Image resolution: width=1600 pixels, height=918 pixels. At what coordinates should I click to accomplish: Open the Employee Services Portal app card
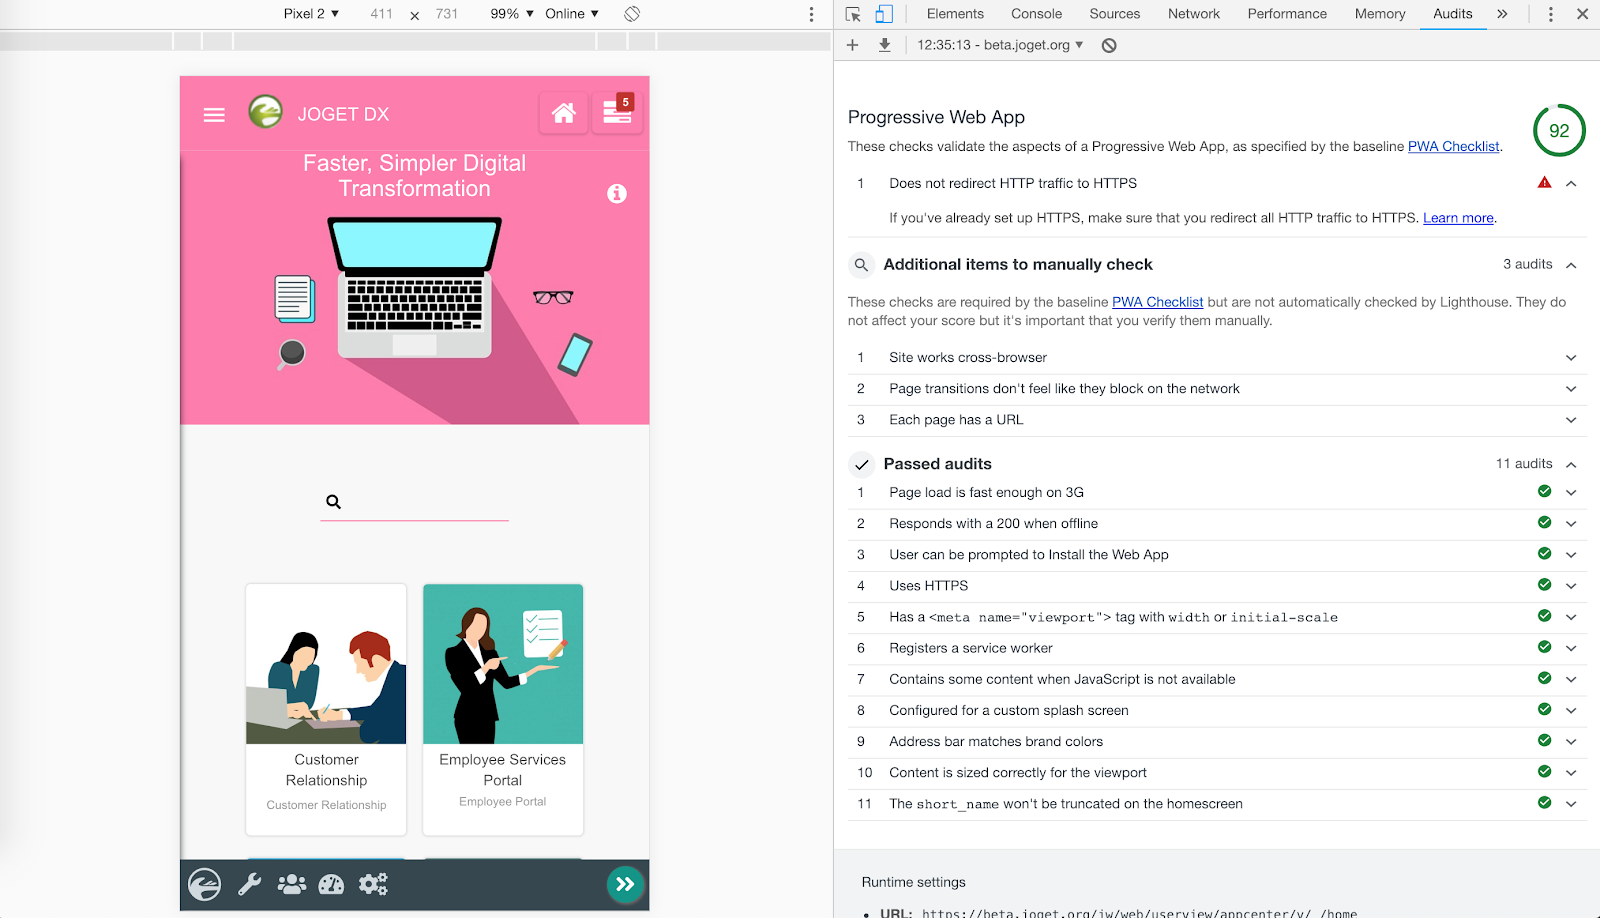(x=503, y=709)
